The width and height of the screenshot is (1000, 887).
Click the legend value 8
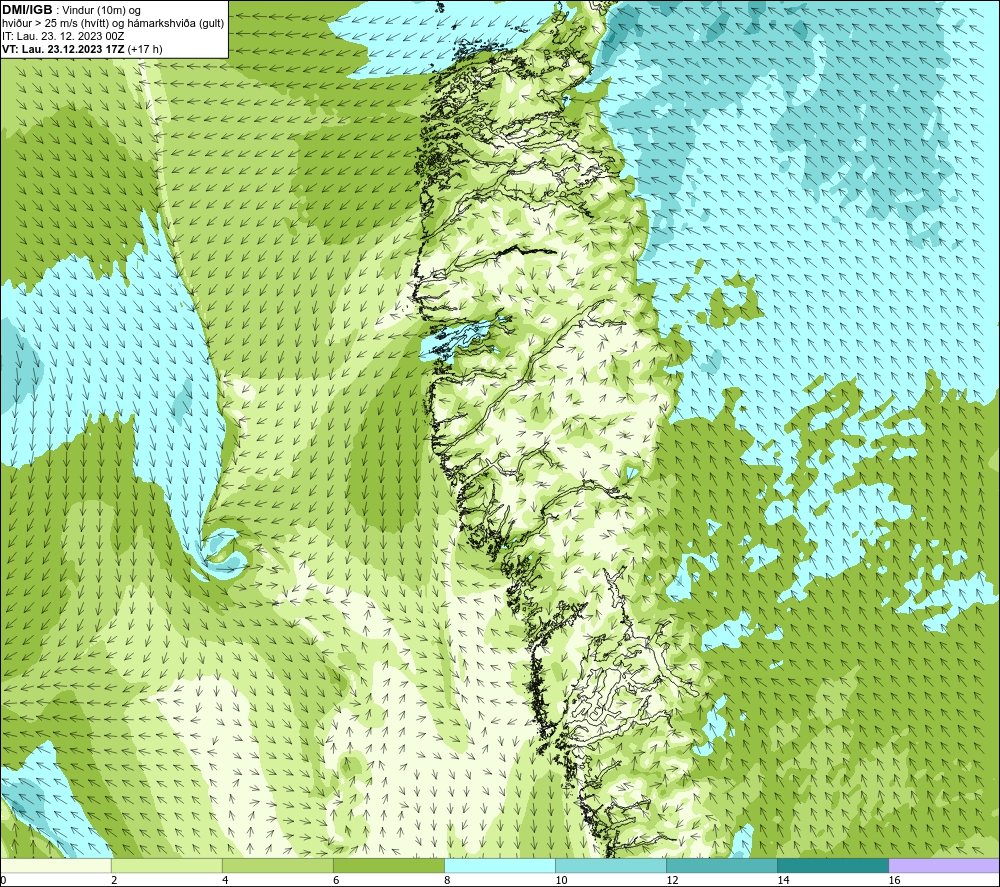click(447, 881)
